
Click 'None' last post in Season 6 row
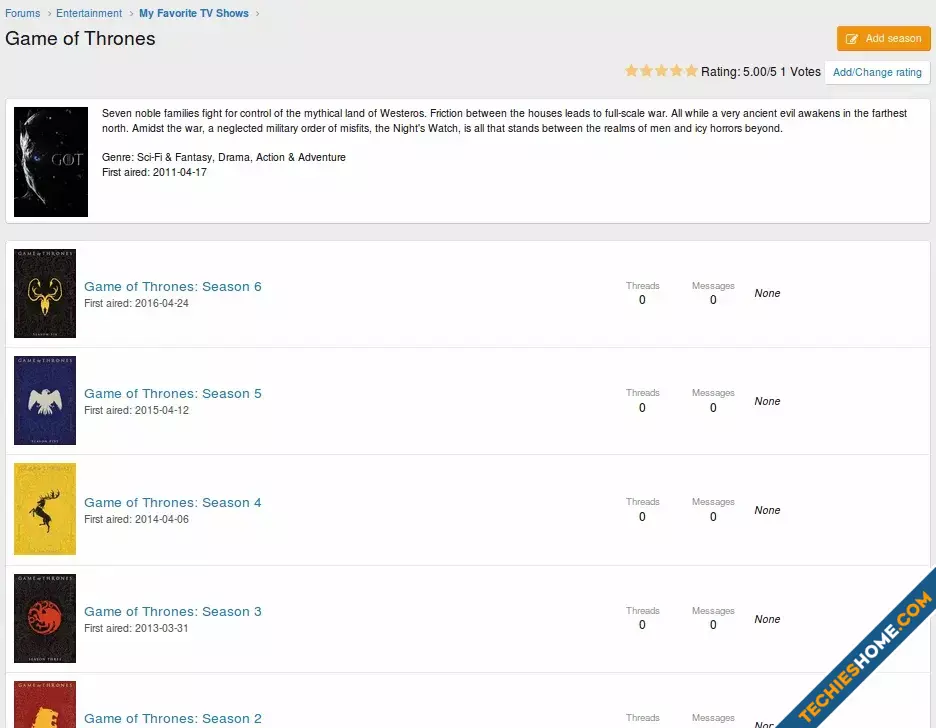[x=767, y=294]
